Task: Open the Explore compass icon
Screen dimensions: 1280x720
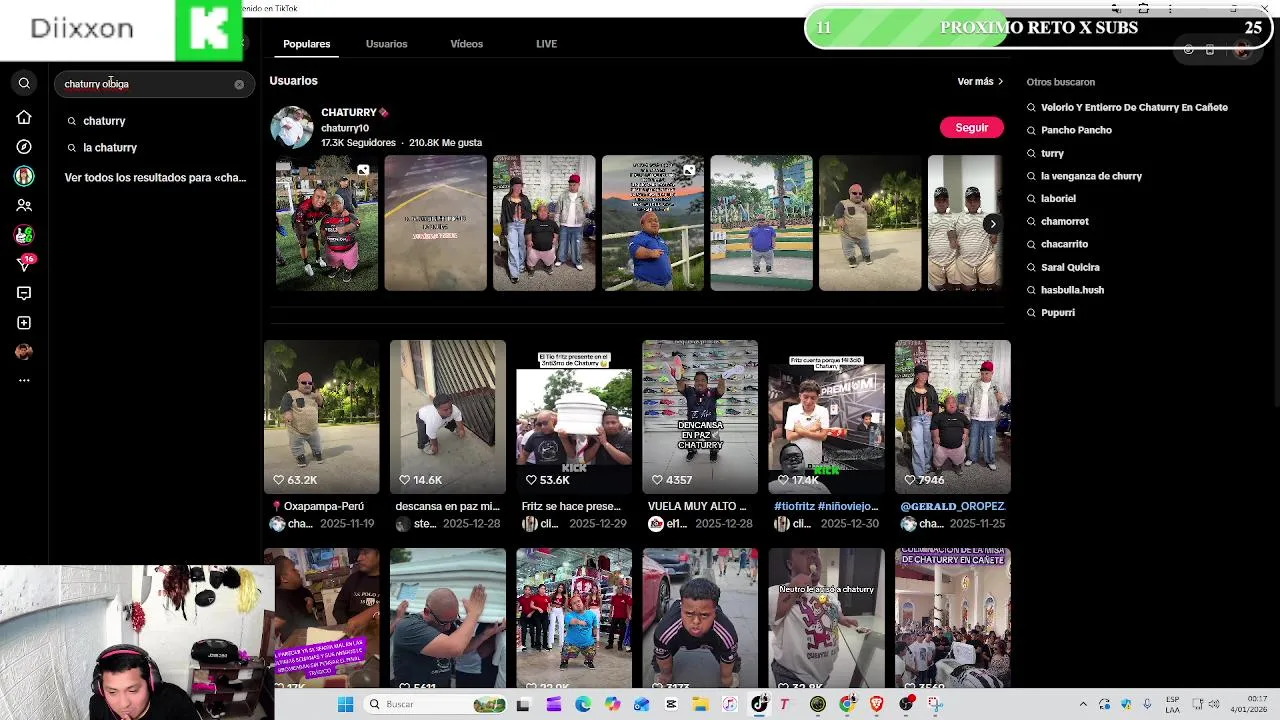Action: pos(24,147)
